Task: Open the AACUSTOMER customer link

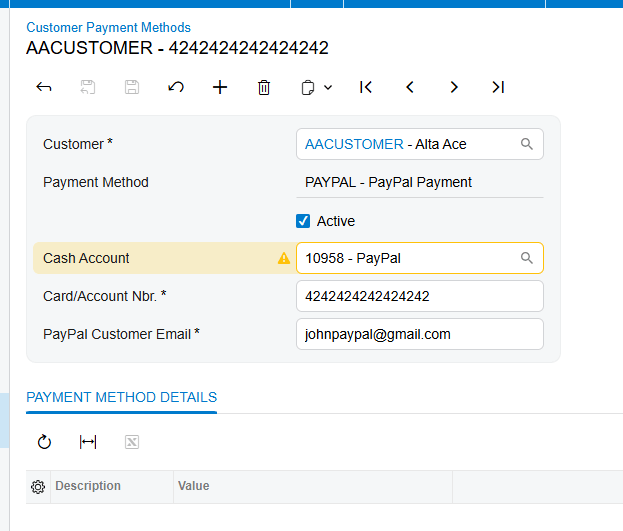Action: pos(354,144)
